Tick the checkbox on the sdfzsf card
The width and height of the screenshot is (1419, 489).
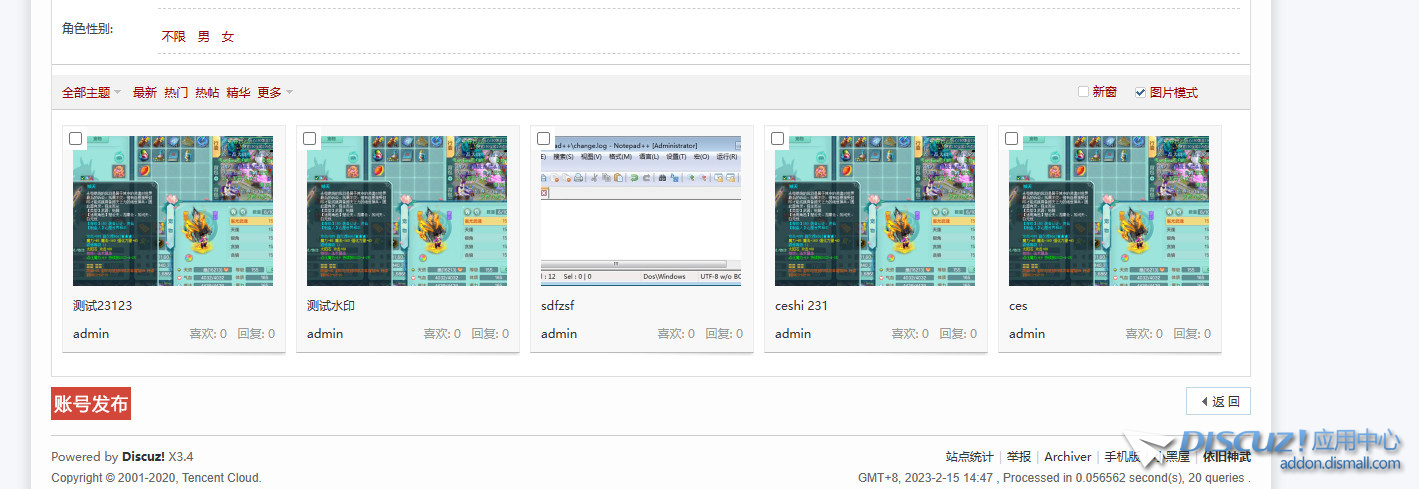(x=544, y=139)
